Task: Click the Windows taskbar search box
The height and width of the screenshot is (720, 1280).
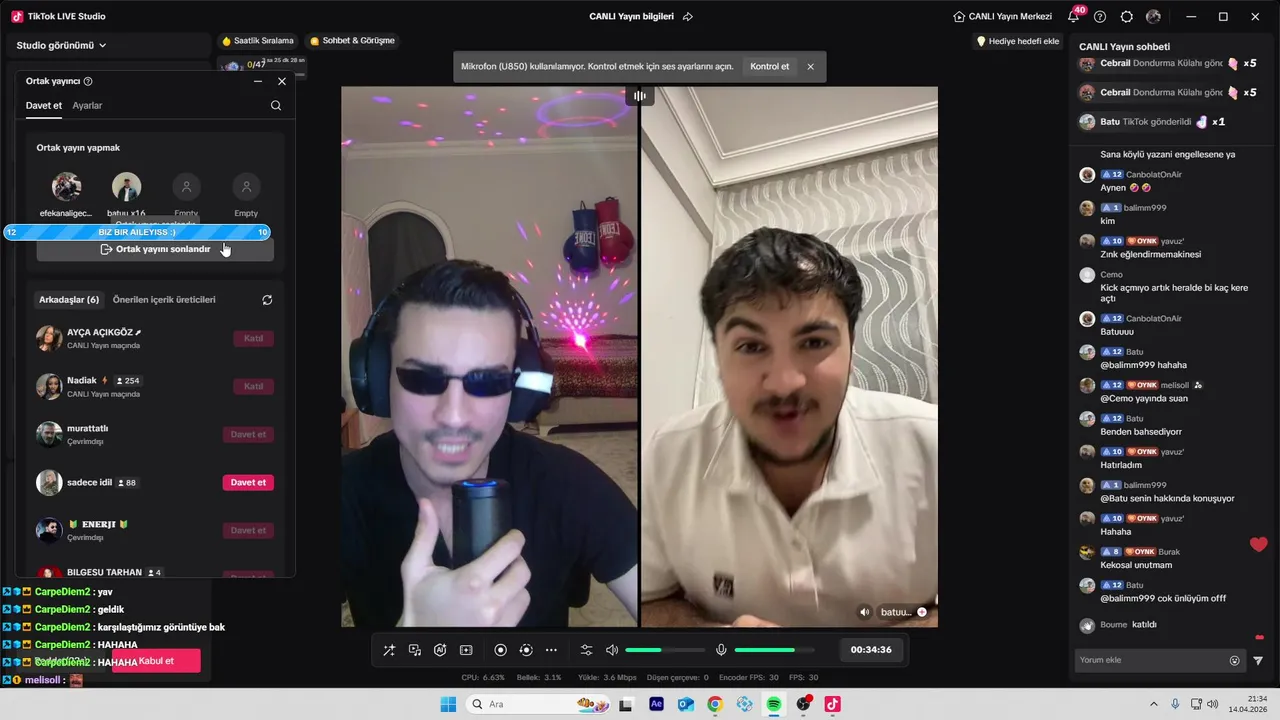Action: point(537,704)
